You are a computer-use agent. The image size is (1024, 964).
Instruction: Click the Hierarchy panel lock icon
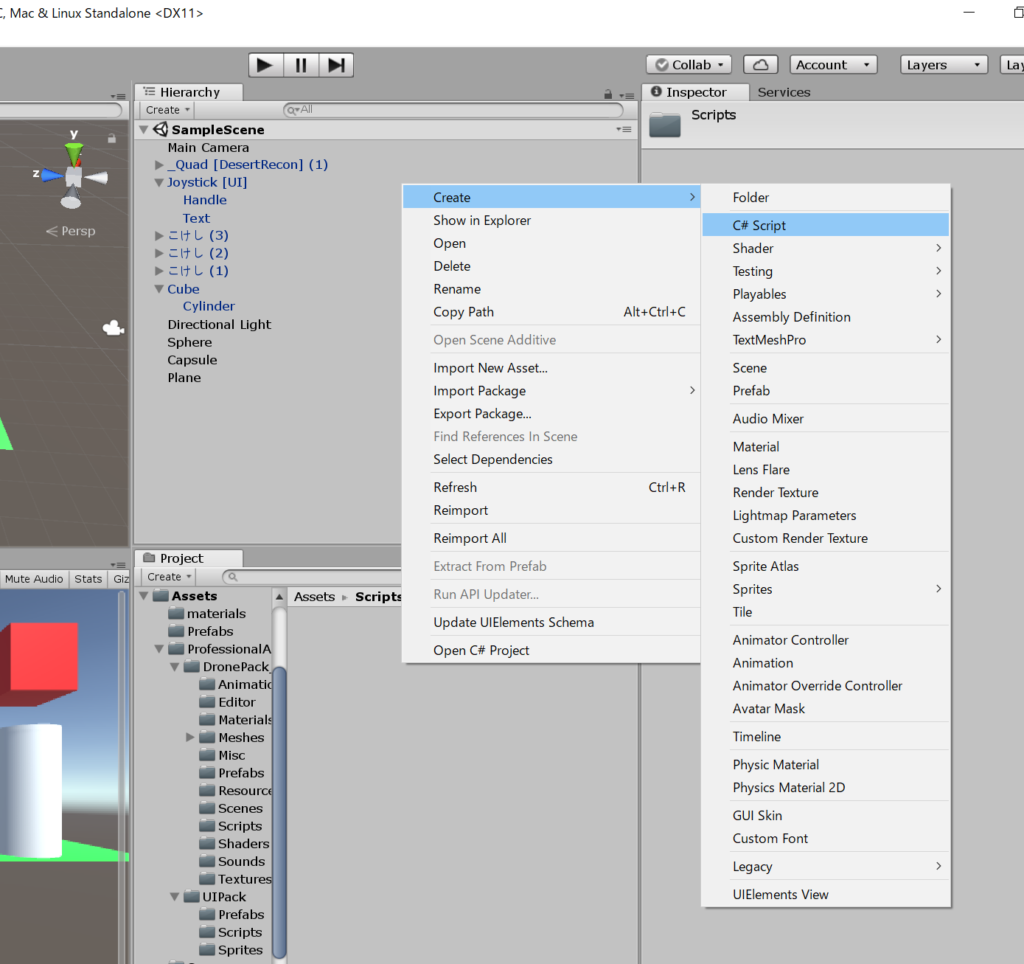point(608,94)
